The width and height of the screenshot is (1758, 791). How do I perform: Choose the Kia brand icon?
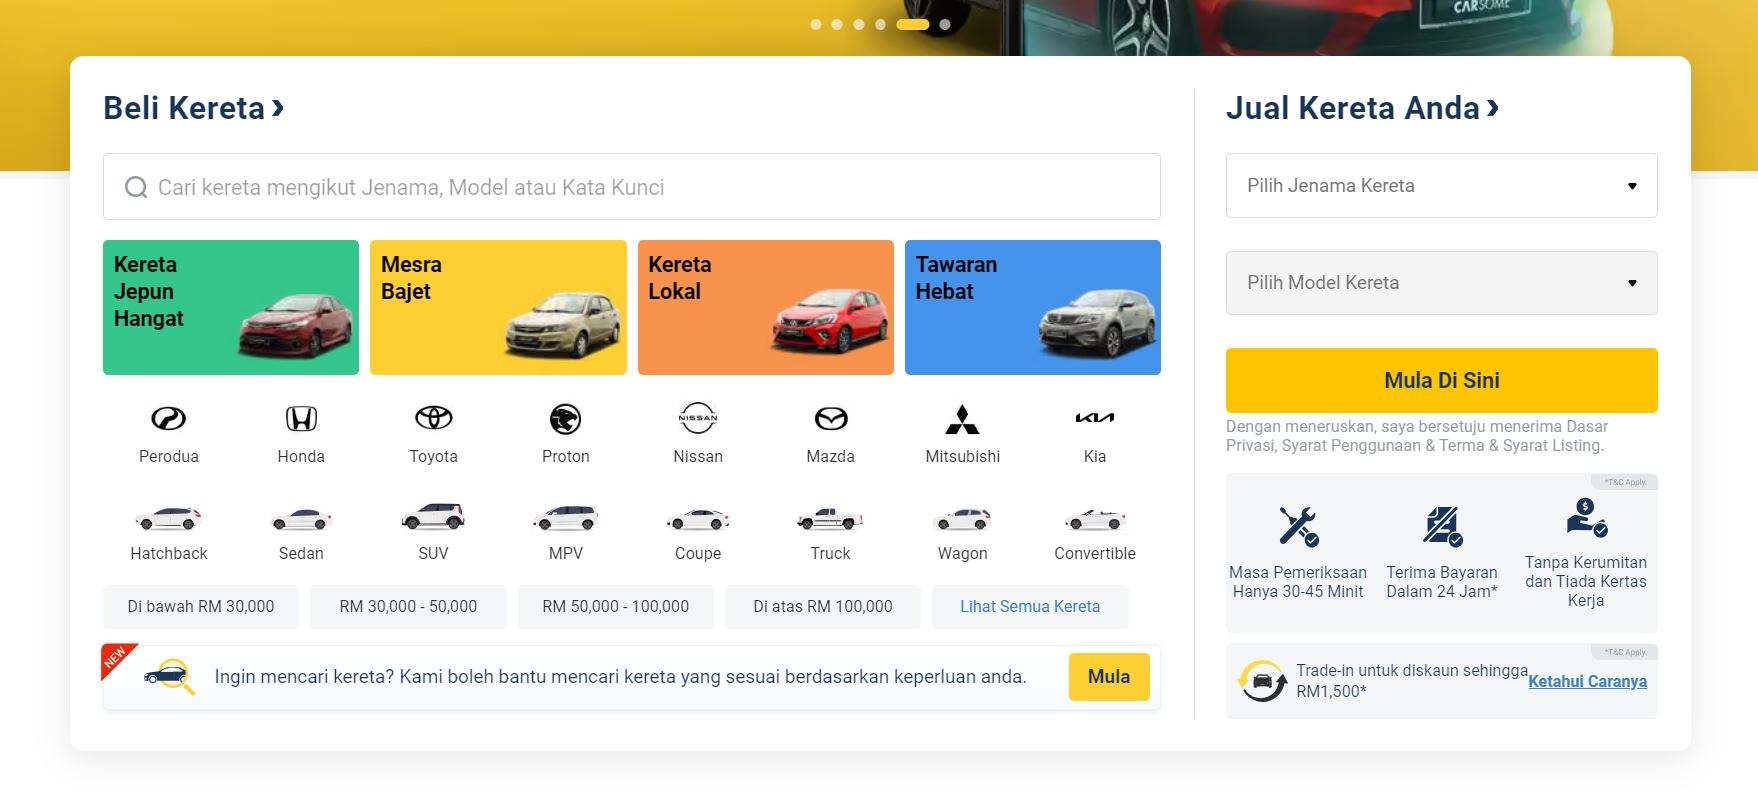[x=1094, y=419]
